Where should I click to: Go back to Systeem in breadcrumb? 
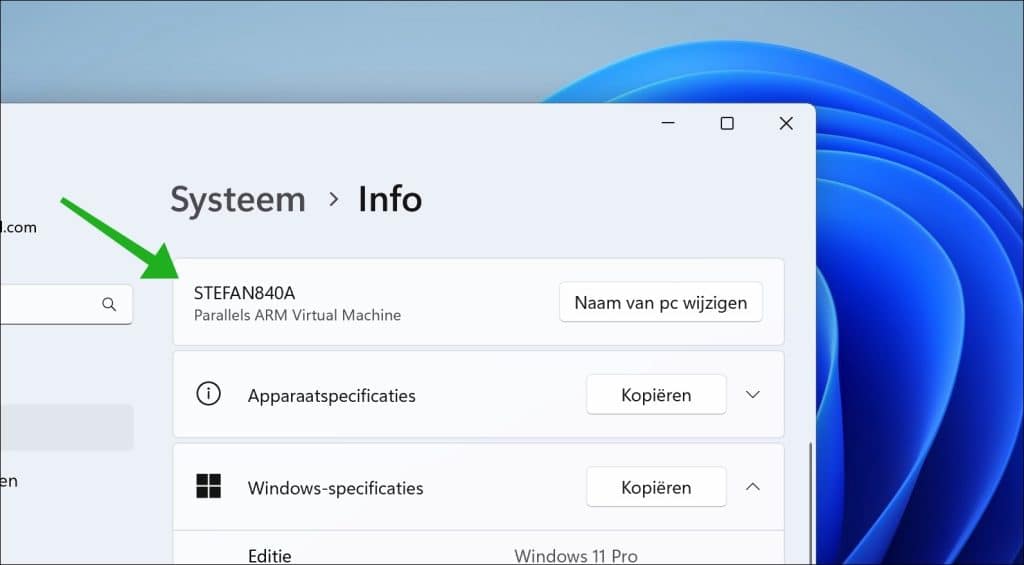(x=238, y=200)
